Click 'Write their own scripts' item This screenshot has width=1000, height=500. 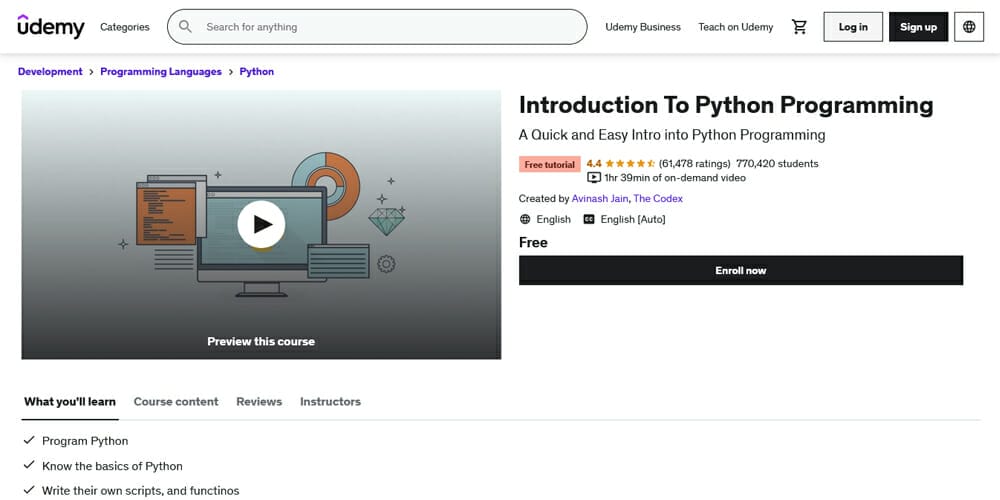point(140,491)
